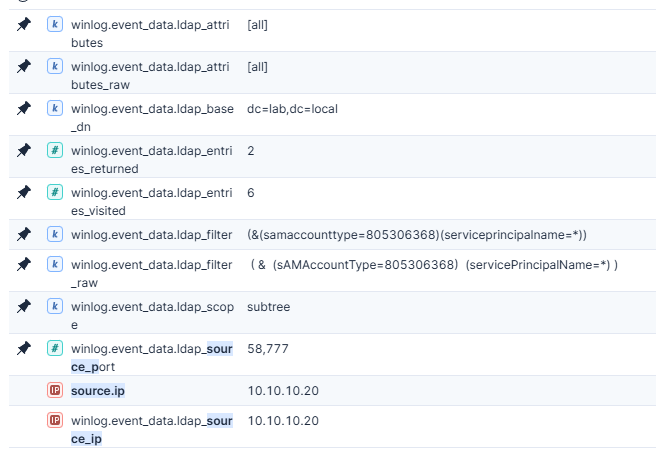The width and height of the screenshot is (656, 466).
Task: Unpin the ldap_filter field row
Action: click(24, 234)
